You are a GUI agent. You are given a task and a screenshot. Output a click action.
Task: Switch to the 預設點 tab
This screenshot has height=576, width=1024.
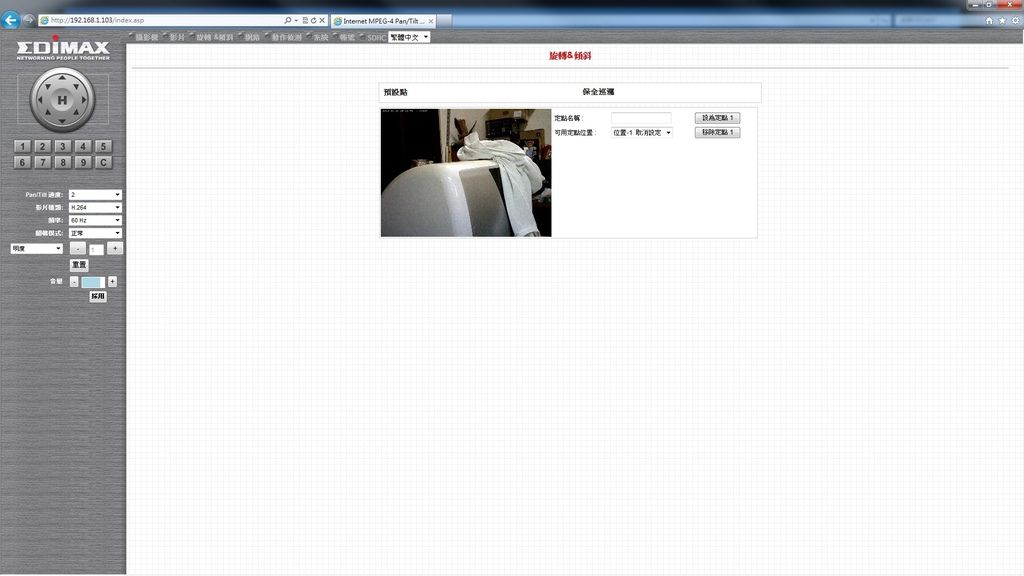pyautogui.click(x=396, y=92)
